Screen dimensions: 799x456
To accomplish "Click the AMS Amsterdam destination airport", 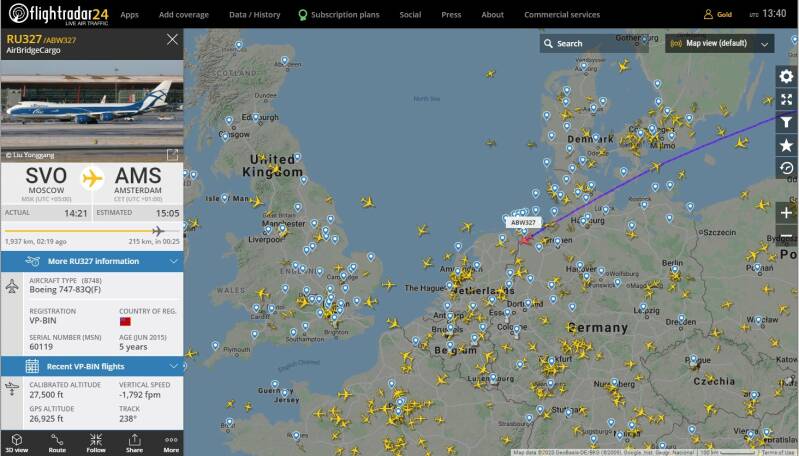I will click(x=138, y=182).
